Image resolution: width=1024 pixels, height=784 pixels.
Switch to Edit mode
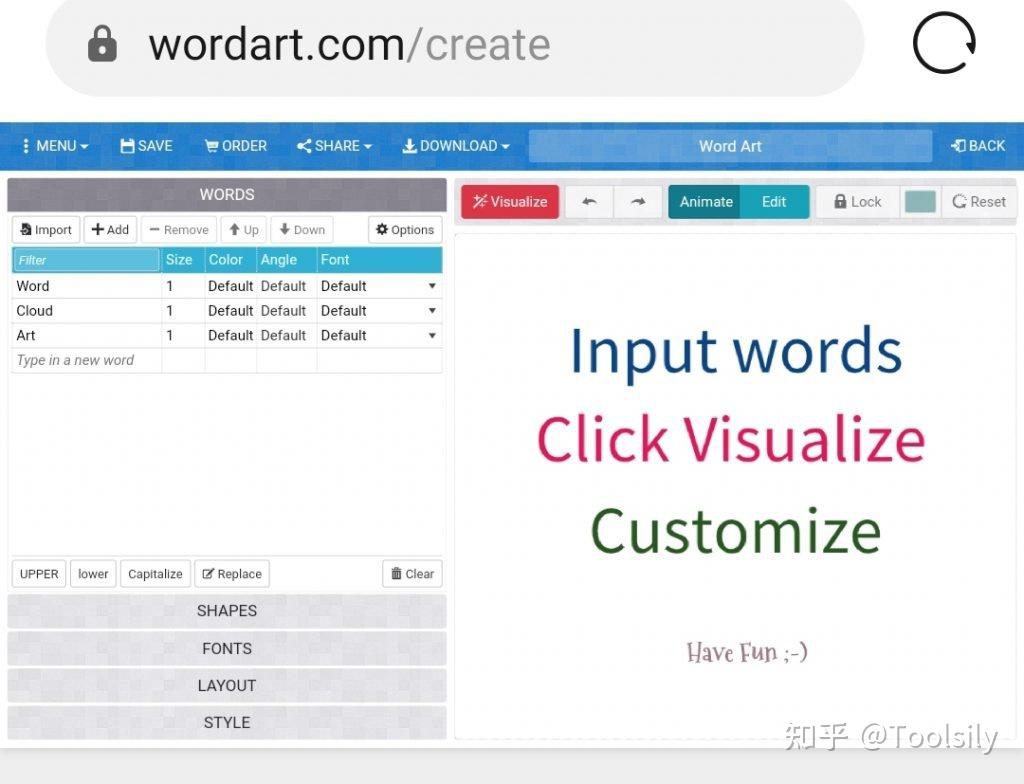[774, 201]
